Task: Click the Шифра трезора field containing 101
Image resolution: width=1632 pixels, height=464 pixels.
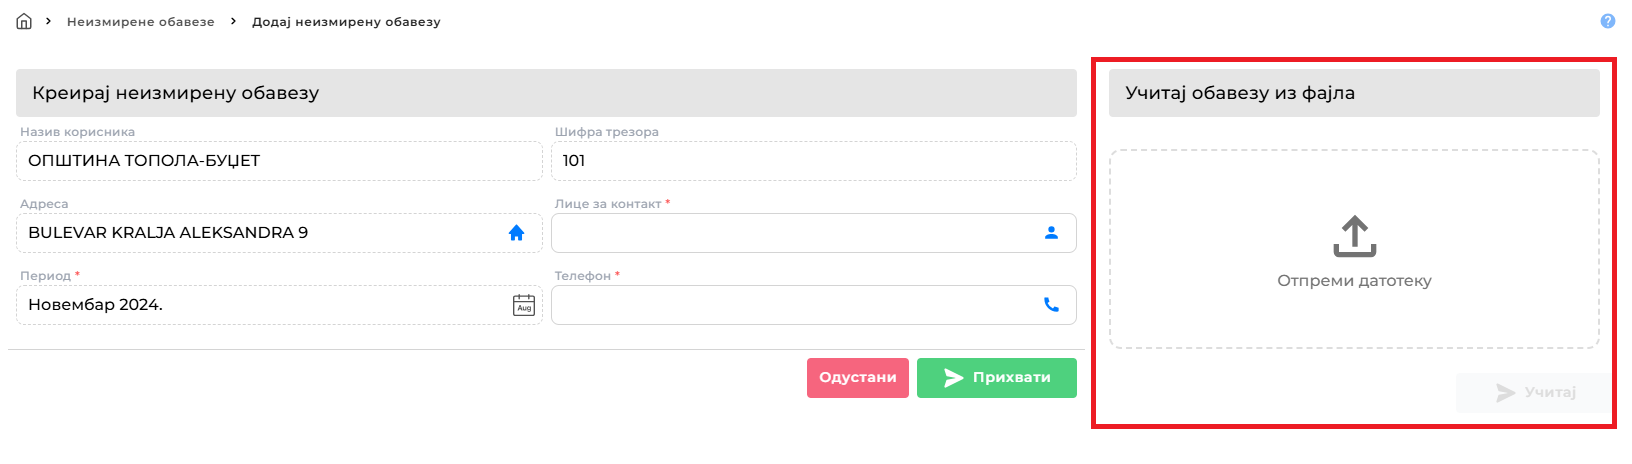Action: point(814,161)
